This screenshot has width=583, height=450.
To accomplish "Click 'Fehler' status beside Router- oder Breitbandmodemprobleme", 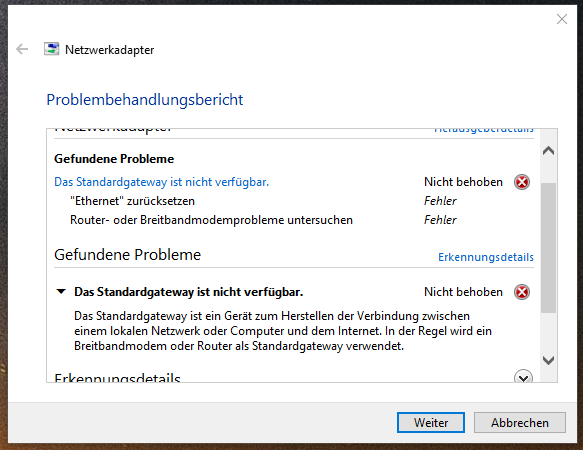I will point(440,220).
